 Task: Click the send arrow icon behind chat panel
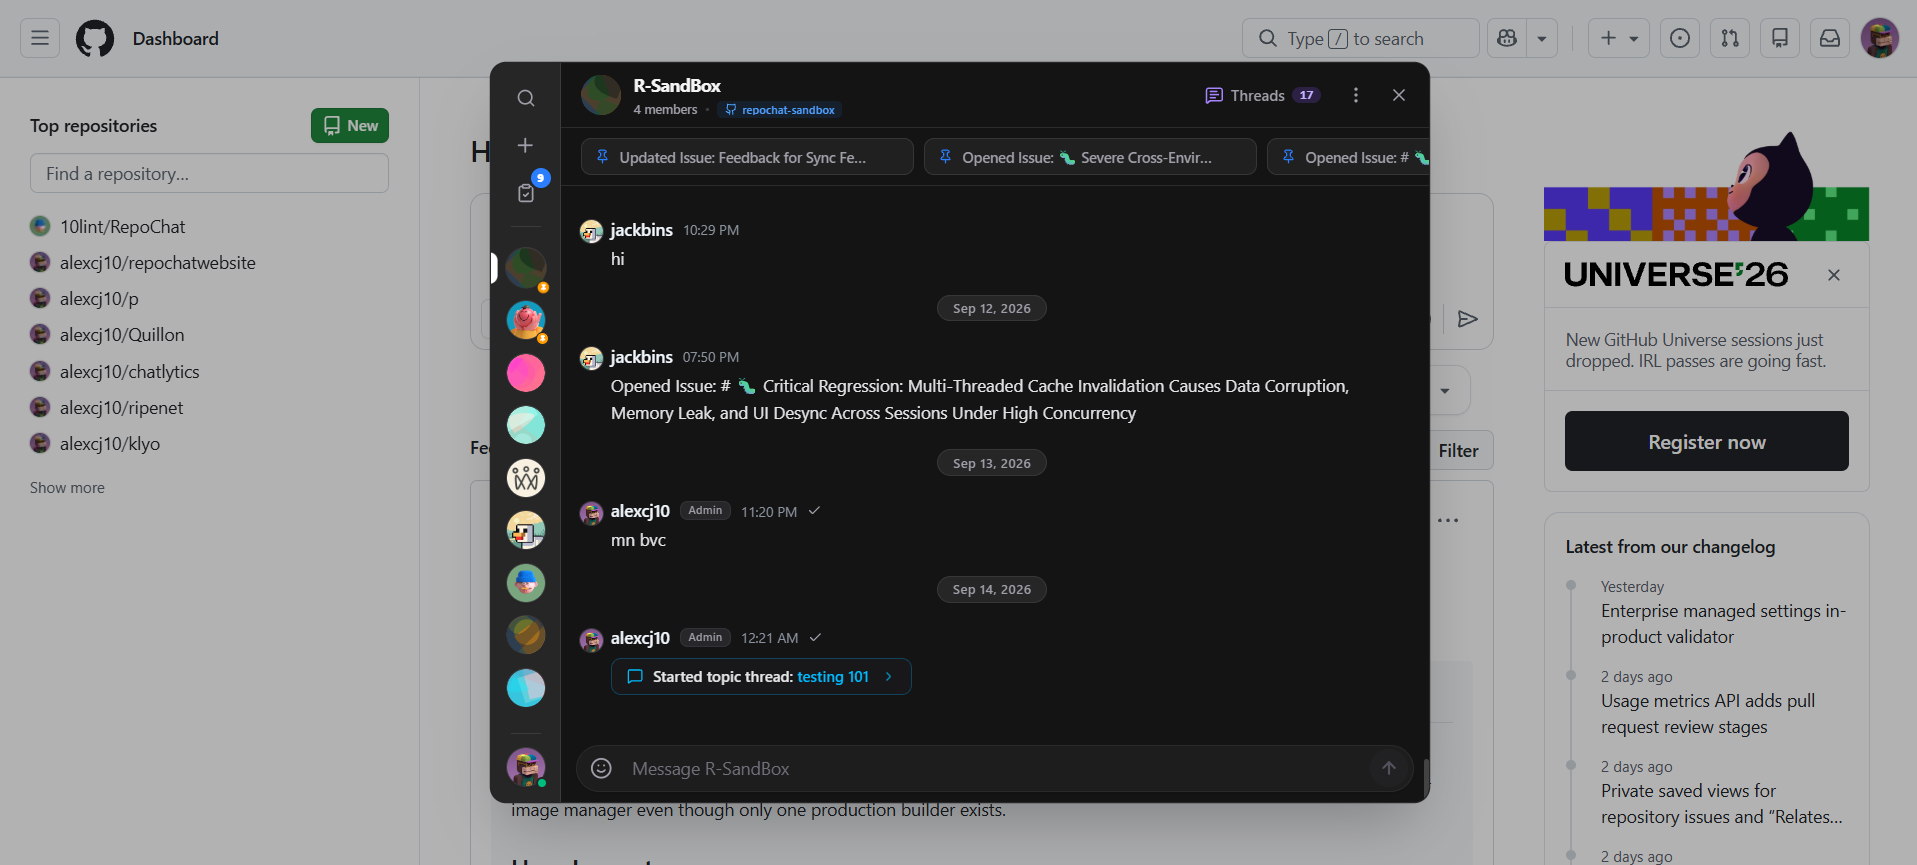pos(1467,319)
